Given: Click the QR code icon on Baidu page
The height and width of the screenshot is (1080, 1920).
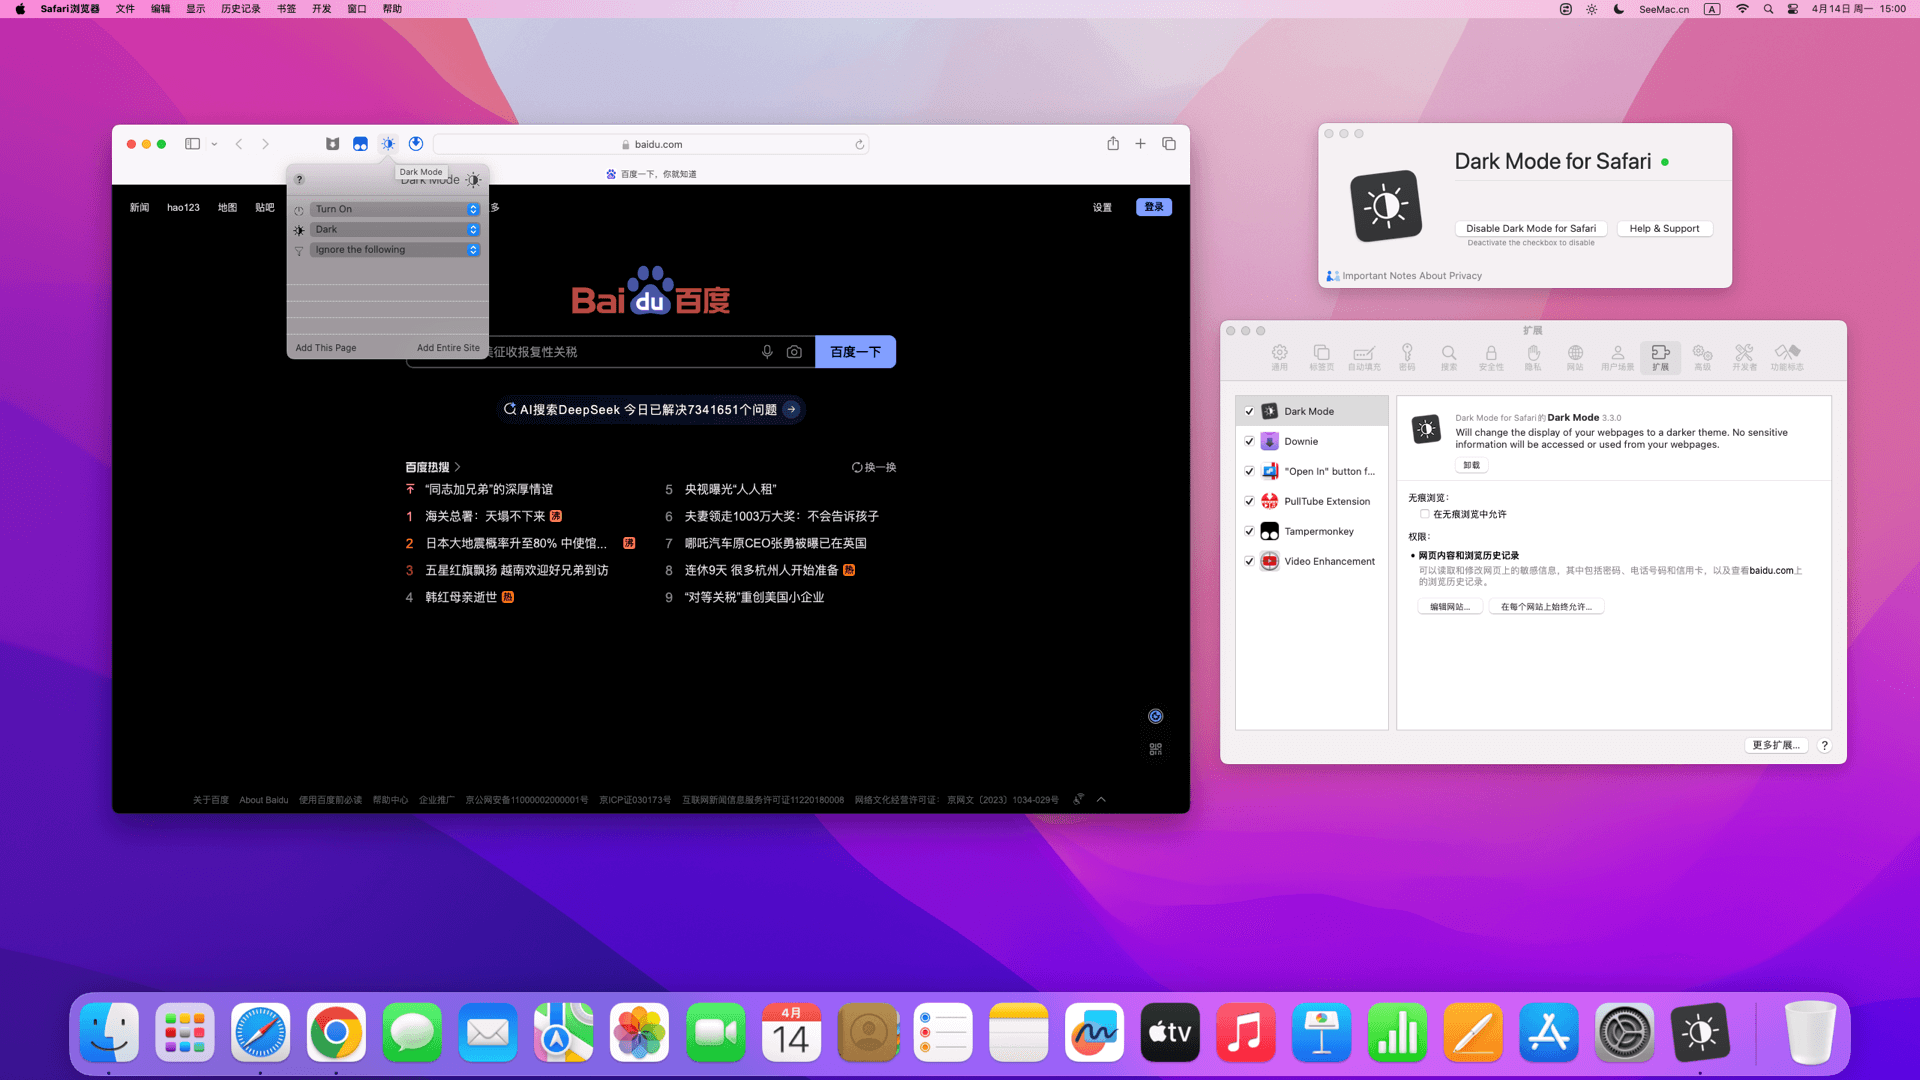Looking at the screenshot, I should (x=1155, y=749).
